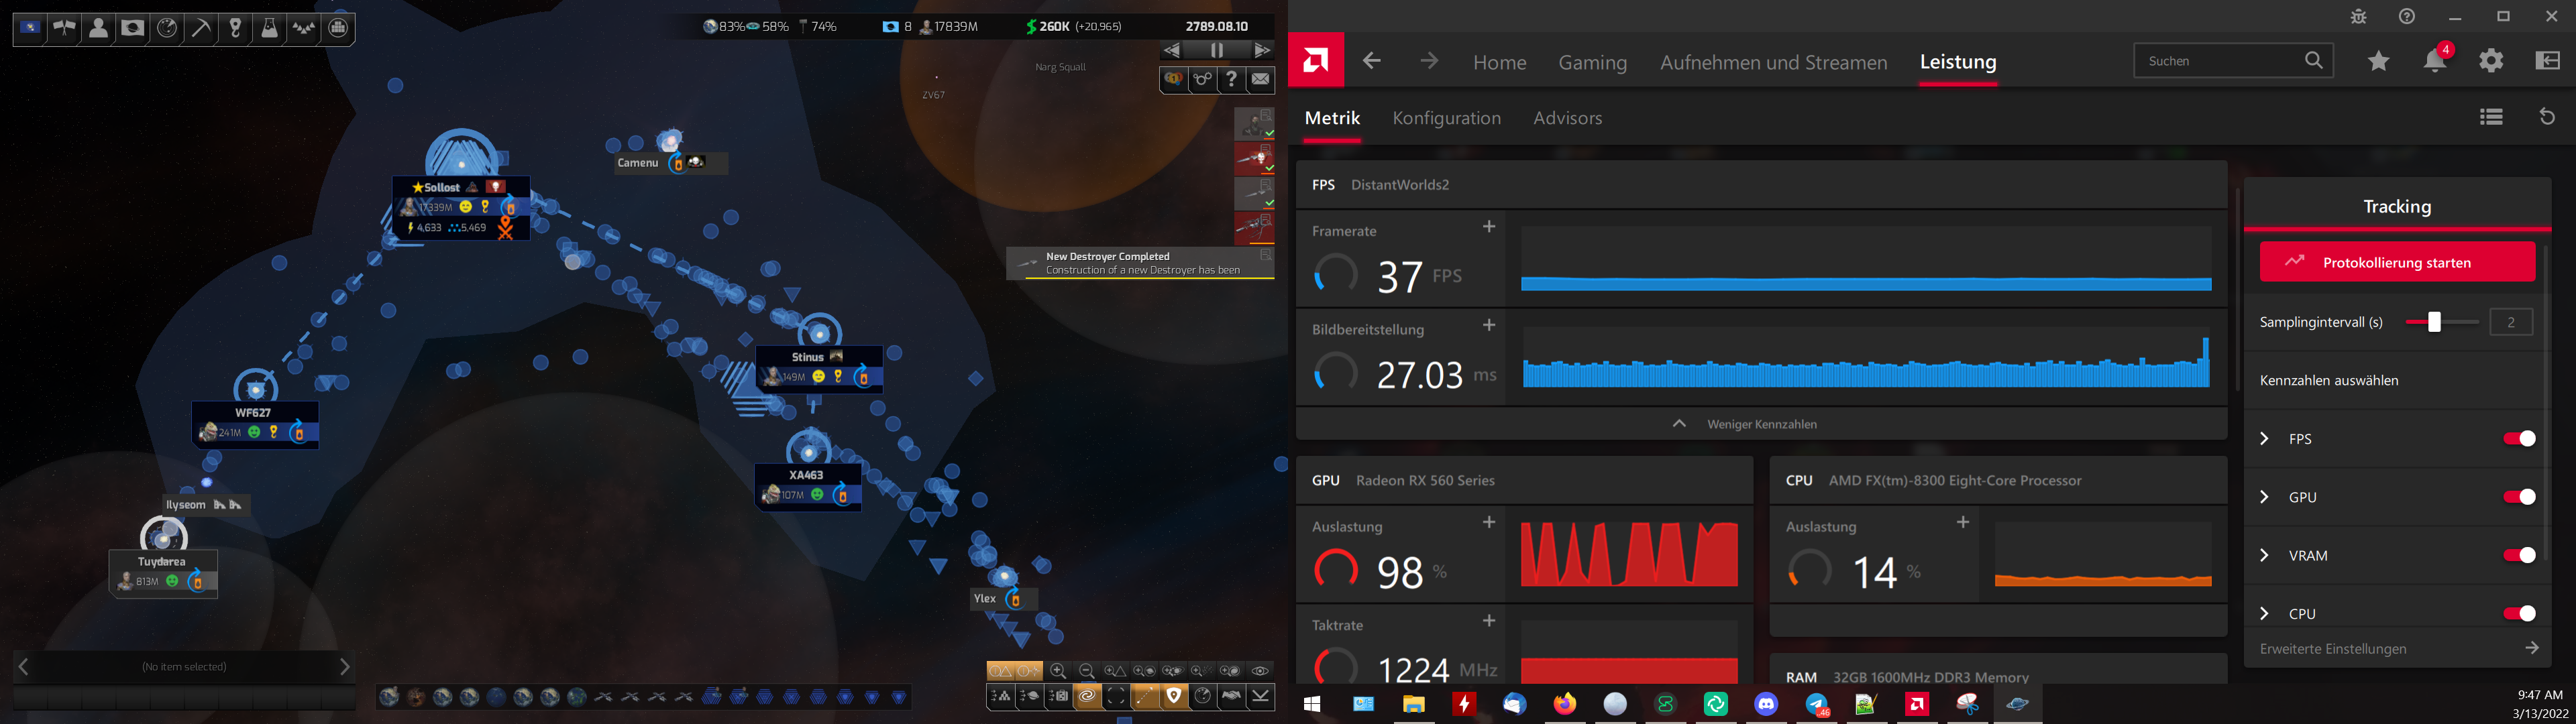The image size is (2576, 724).
Task: Focus the Suchen search field
Action: [x=2233, y=61]
